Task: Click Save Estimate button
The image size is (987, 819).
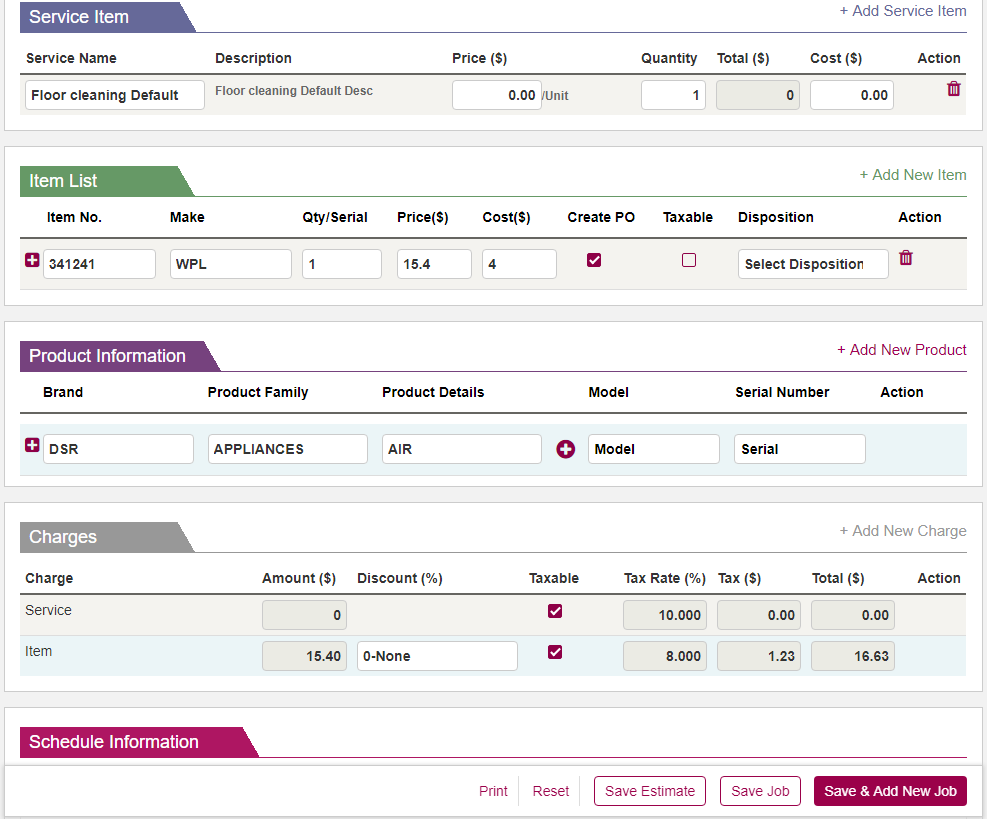Action: click(650, 791)
